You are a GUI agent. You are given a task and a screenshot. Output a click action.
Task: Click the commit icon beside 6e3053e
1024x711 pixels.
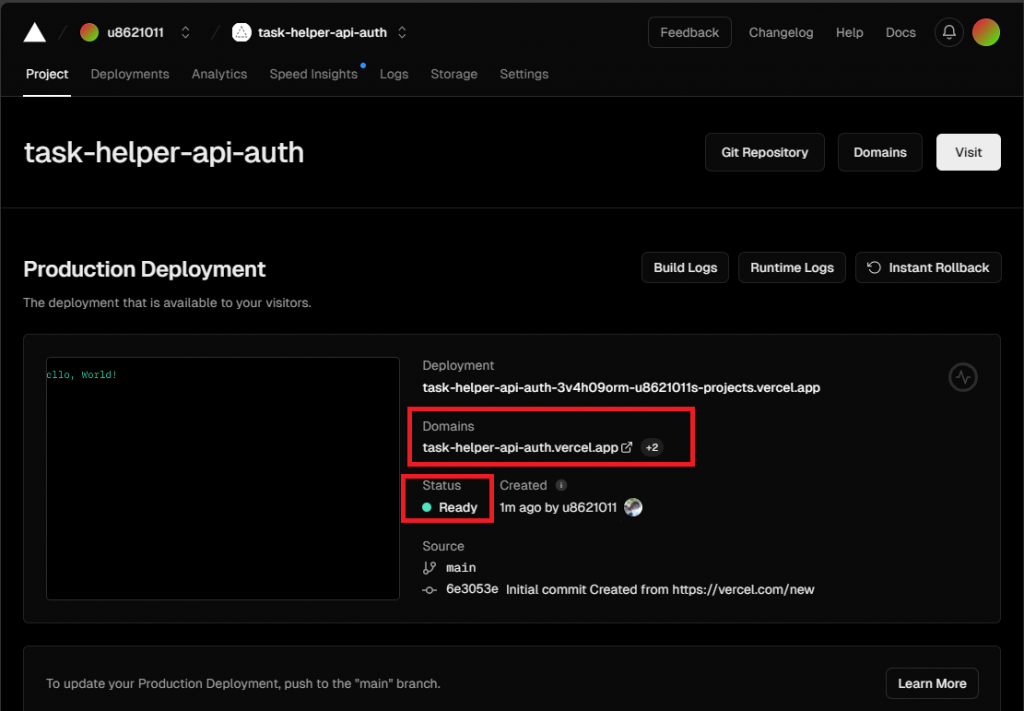tap(429, 590)
